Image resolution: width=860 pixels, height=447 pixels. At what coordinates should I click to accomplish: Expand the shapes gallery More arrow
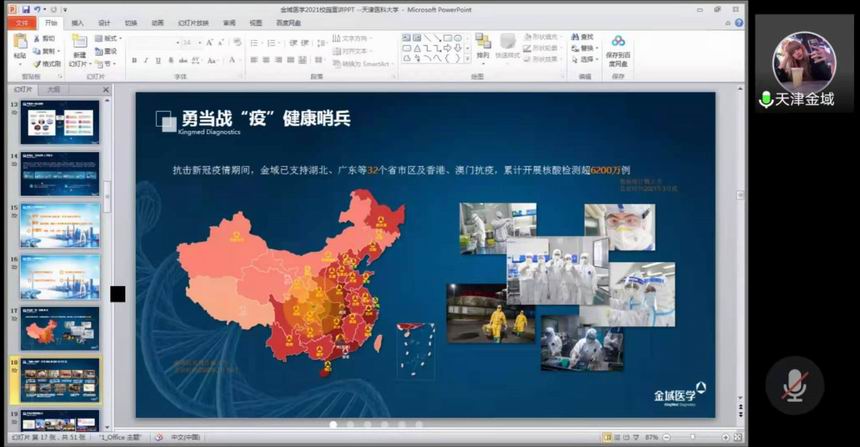point(467,58)
